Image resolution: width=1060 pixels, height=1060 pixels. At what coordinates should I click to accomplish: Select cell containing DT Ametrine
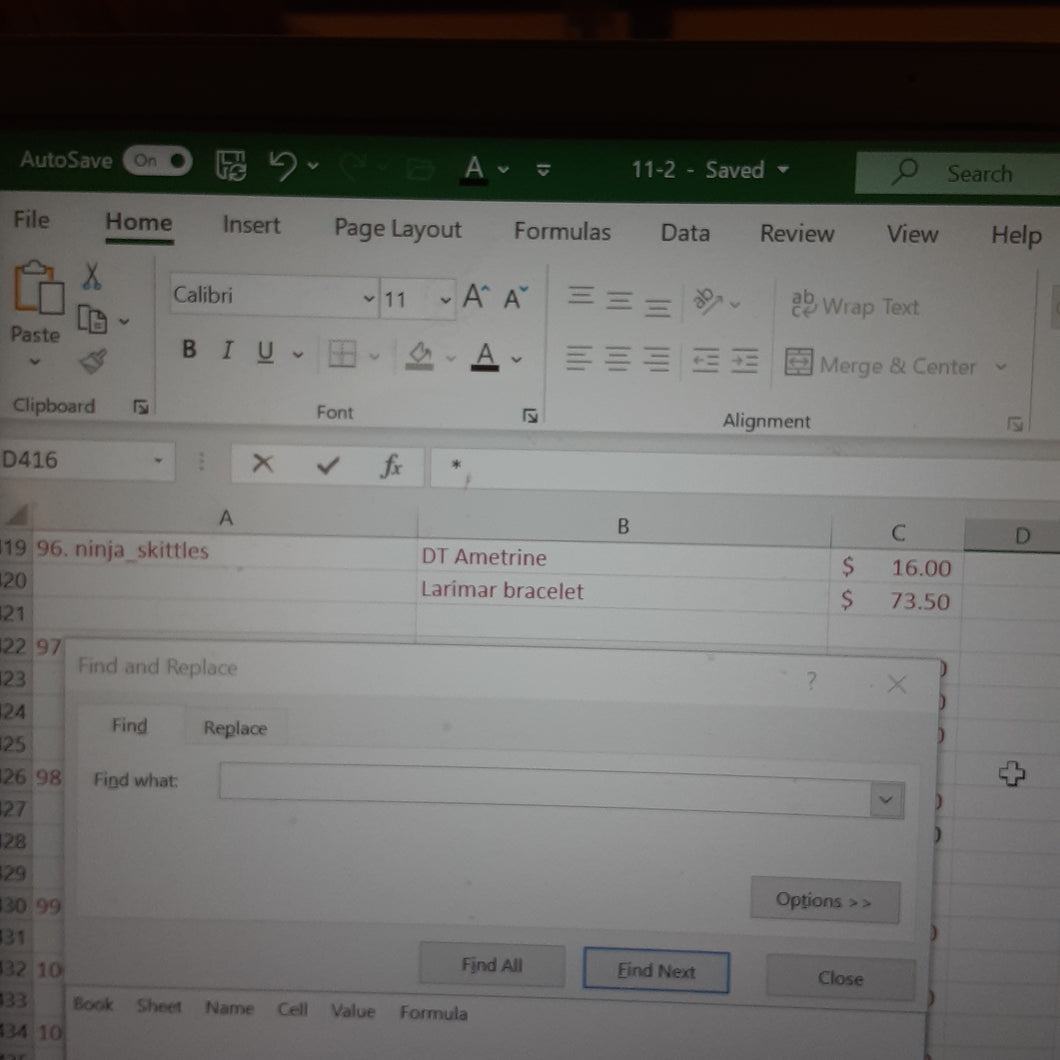(x=623, y=558)
